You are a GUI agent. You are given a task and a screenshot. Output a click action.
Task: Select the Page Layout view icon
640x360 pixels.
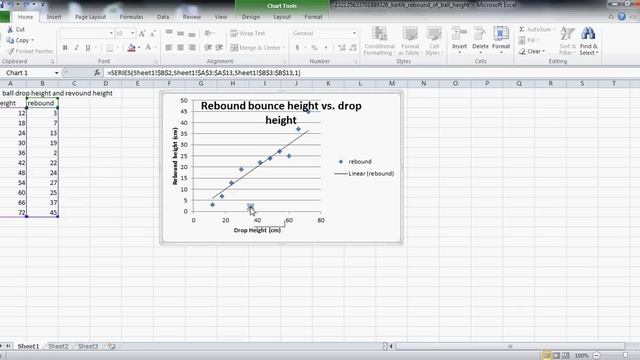point(556,356)
